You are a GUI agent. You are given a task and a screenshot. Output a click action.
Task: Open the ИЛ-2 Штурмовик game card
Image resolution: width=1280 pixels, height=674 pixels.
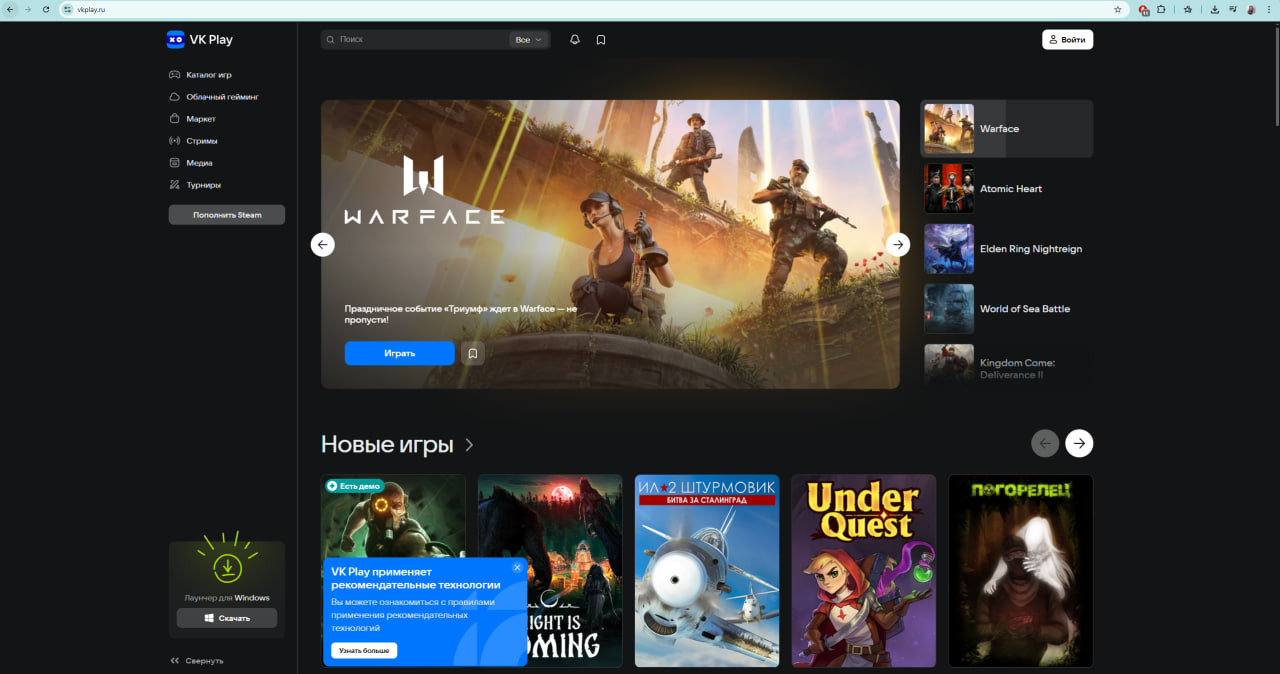coord(707,571)
